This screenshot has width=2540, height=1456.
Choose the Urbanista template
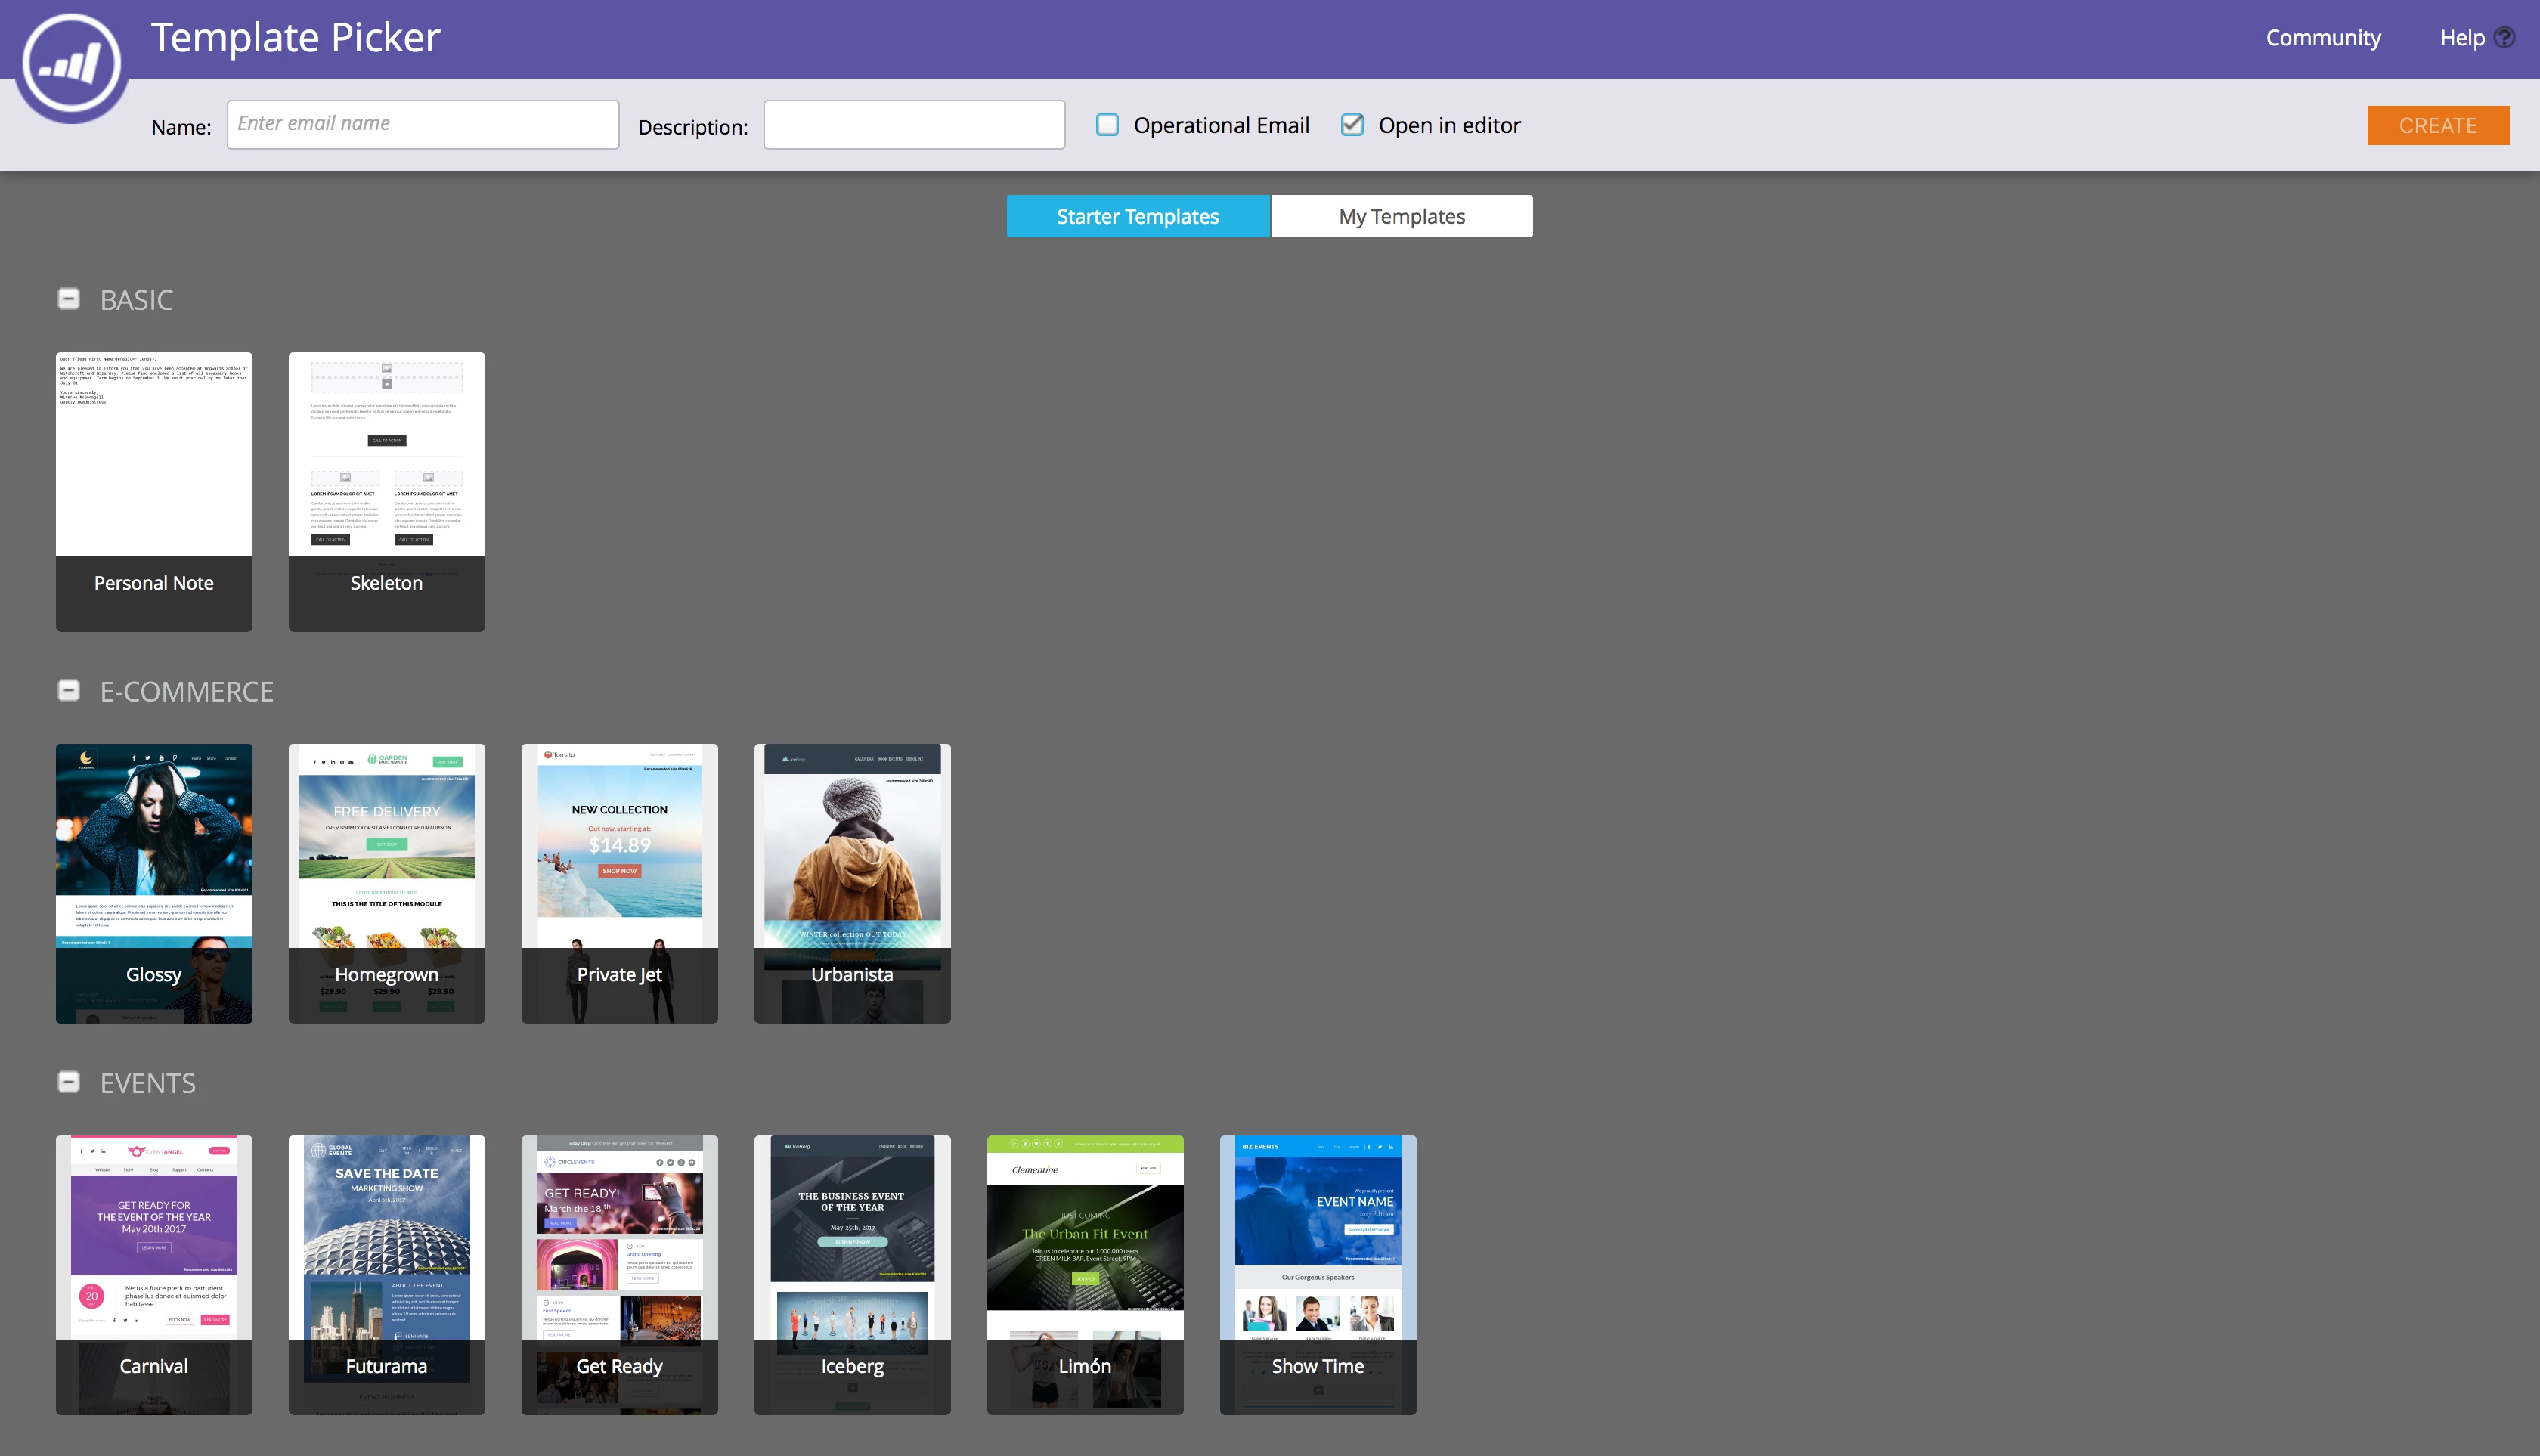tap(852, 882)
